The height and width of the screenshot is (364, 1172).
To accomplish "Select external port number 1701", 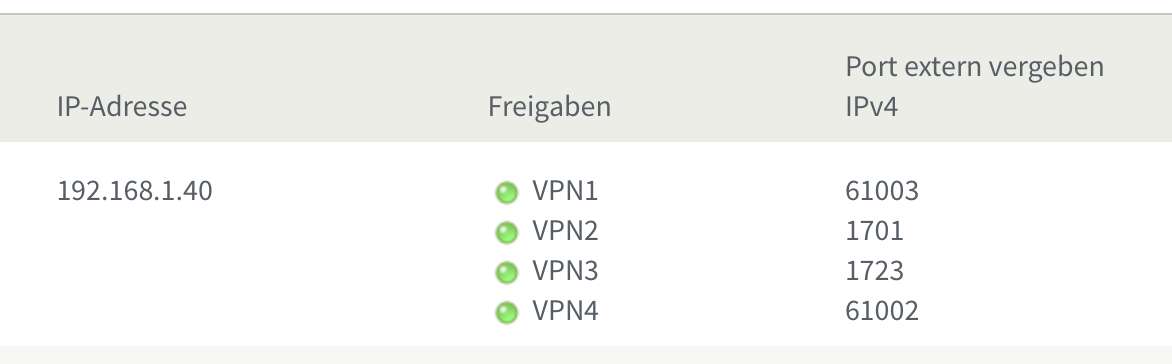I will click(875, 231).
